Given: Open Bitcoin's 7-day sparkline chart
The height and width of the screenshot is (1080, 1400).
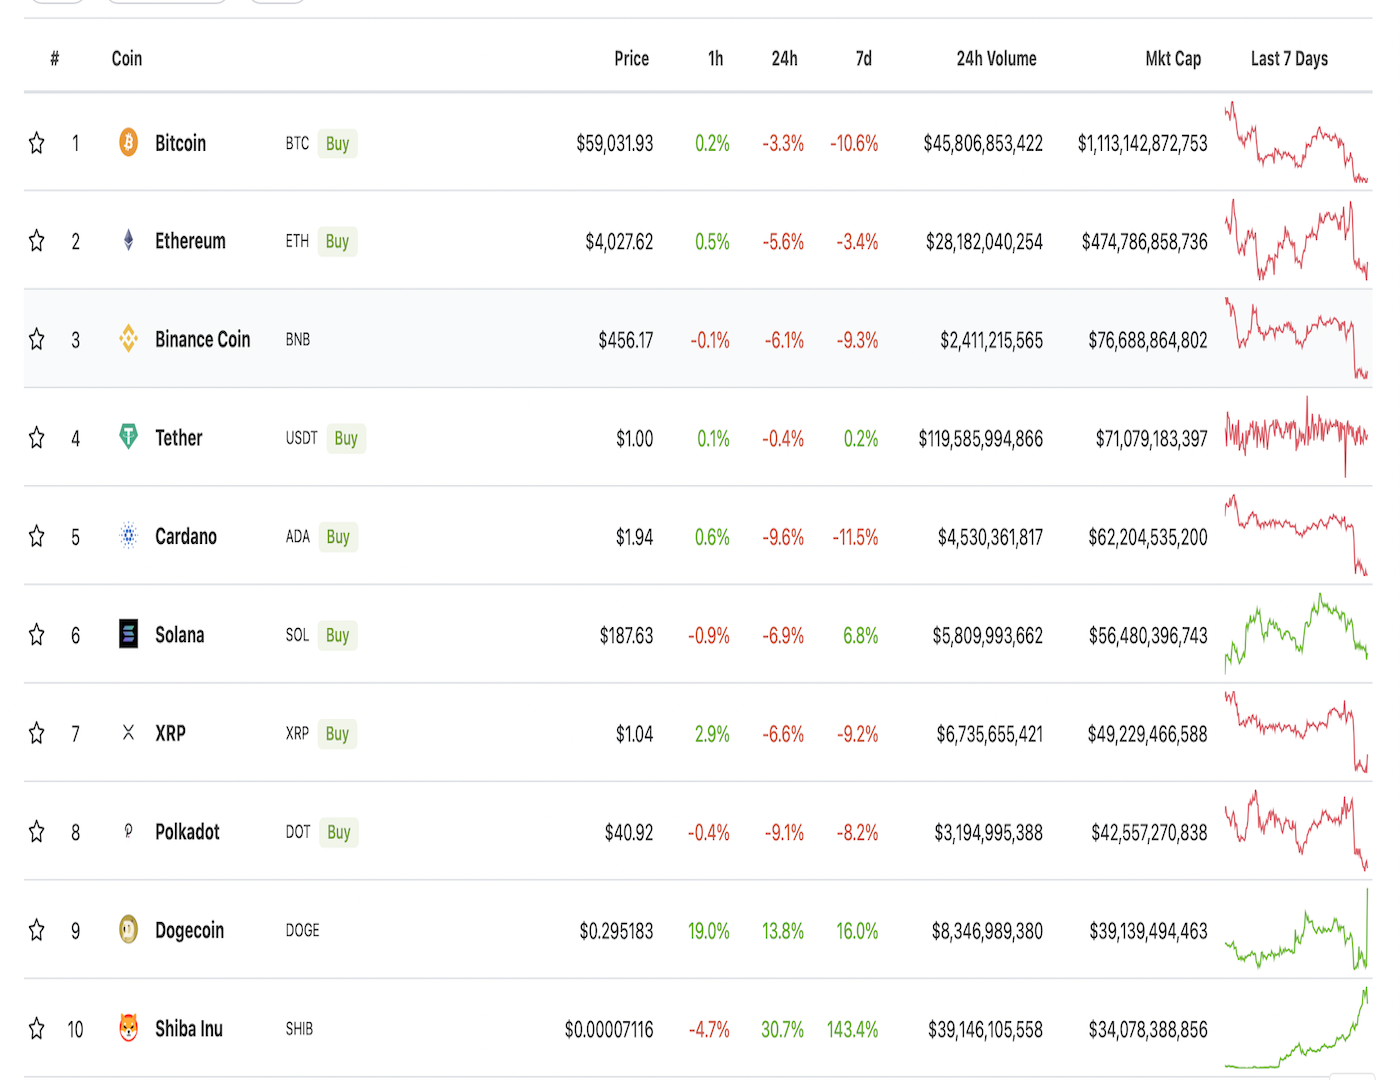Looking at the screenshot, I should [x=1296, y=141].
